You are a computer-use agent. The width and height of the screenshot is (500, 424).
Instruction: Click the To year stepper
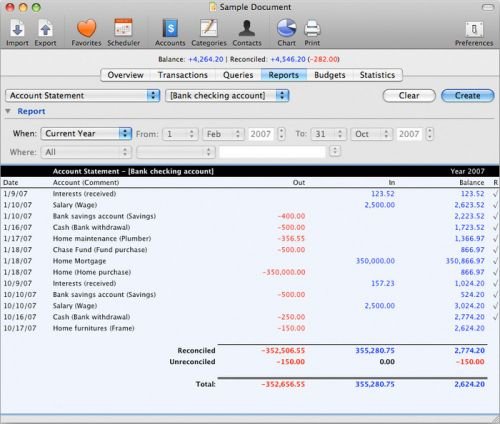430,134
